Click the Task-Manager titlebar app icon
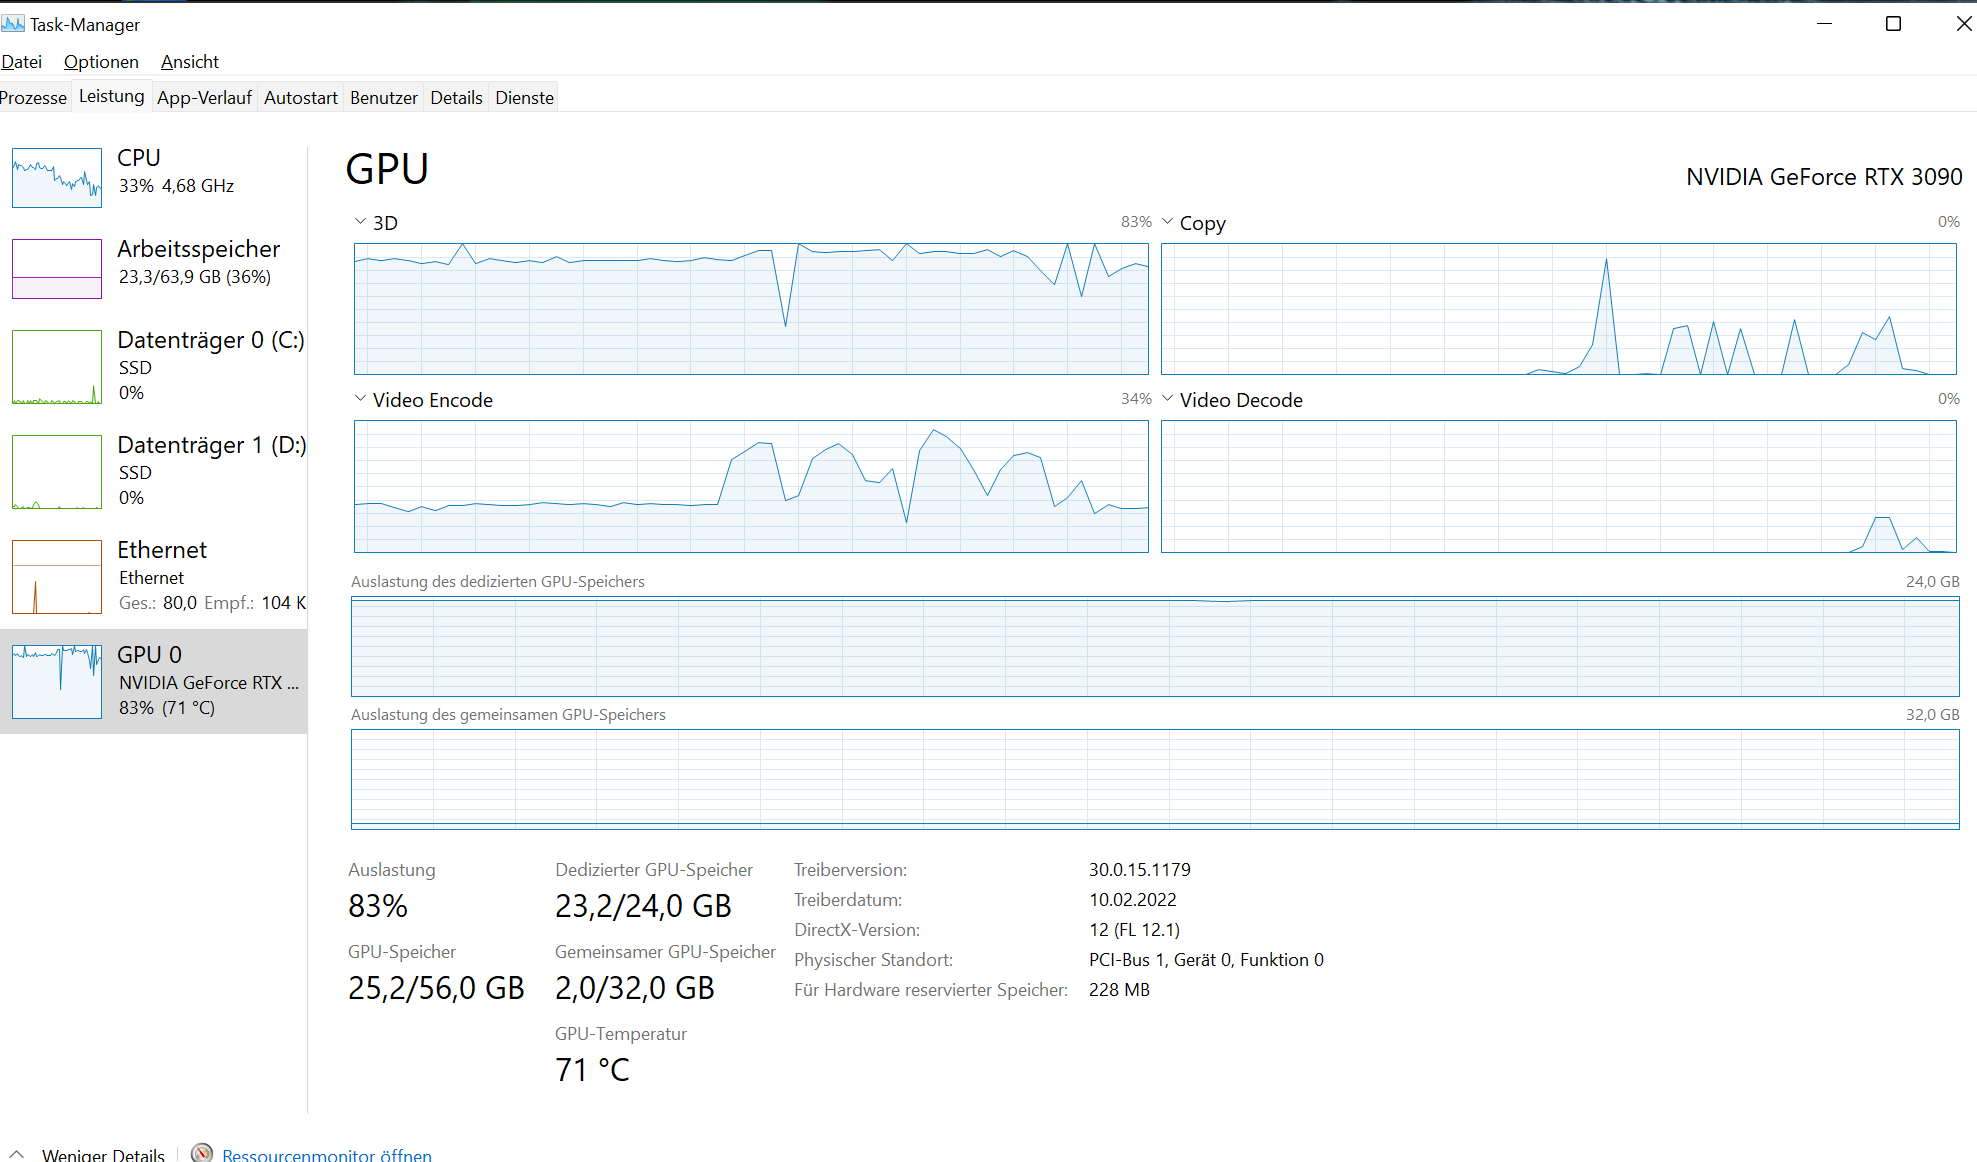Viewport: 1977px width, 1162px height. click(x=13, y=22)
